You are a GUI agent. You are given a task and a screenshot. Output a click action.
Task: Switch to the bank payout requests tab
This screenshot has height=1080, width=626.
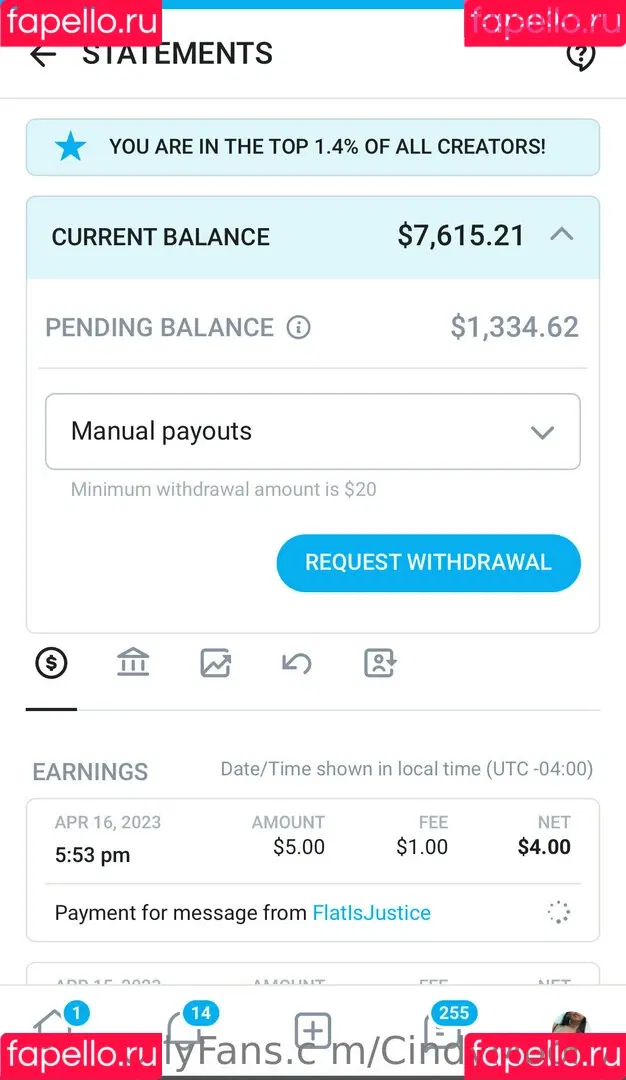click(x=133, y=662)
